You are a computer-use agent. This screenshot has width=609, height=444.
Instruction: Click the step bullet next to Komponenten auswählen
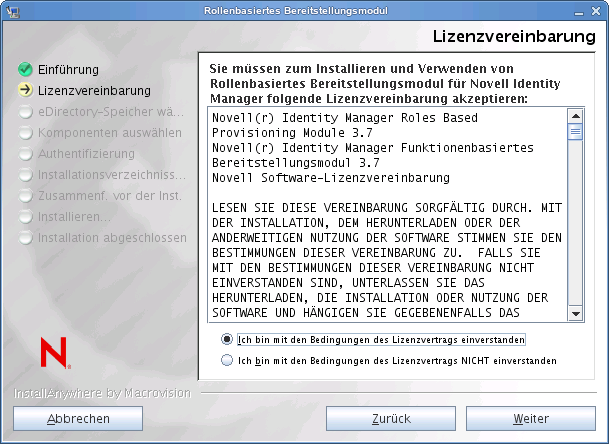point(25,133)
